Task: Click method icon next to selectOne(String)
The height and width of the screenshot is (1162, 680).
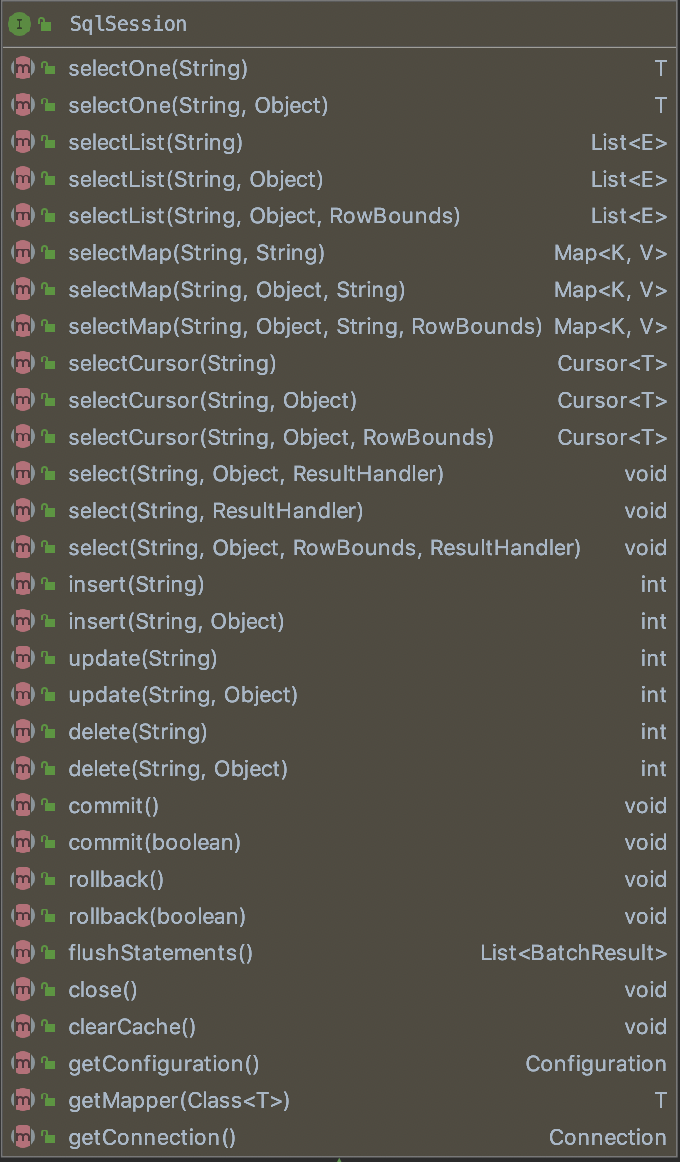Action: [22, 69]
